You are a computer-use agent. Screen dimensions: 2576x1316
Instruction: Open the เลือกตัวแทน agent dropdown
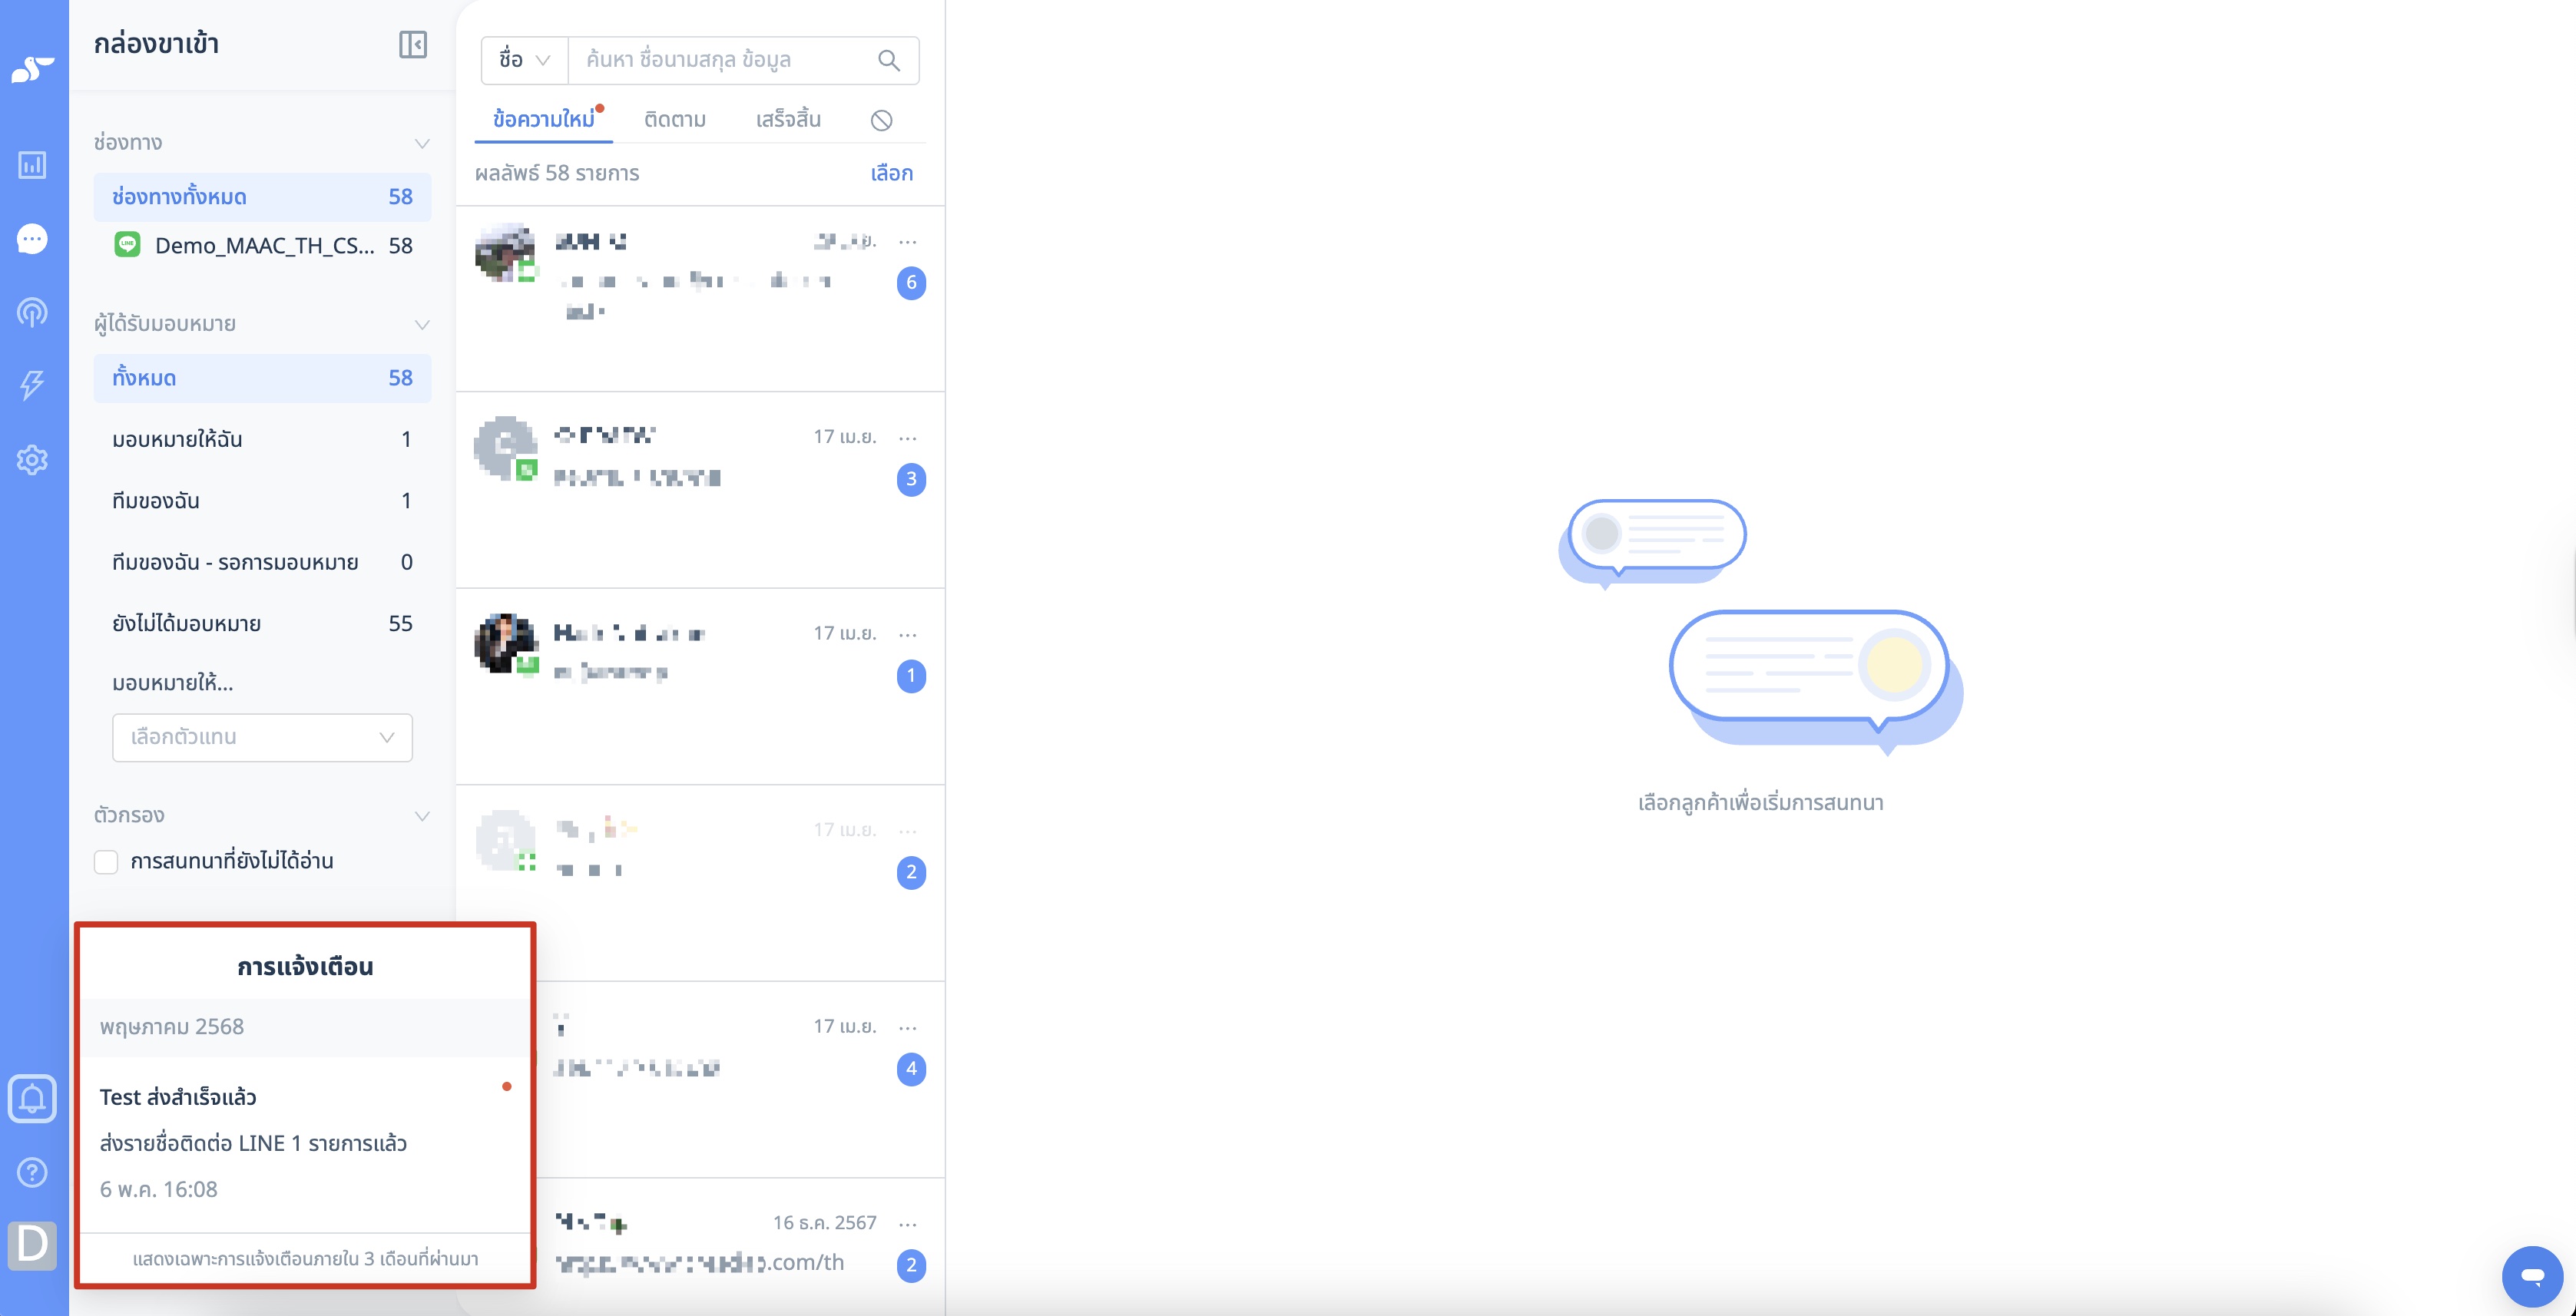[262, 737]
